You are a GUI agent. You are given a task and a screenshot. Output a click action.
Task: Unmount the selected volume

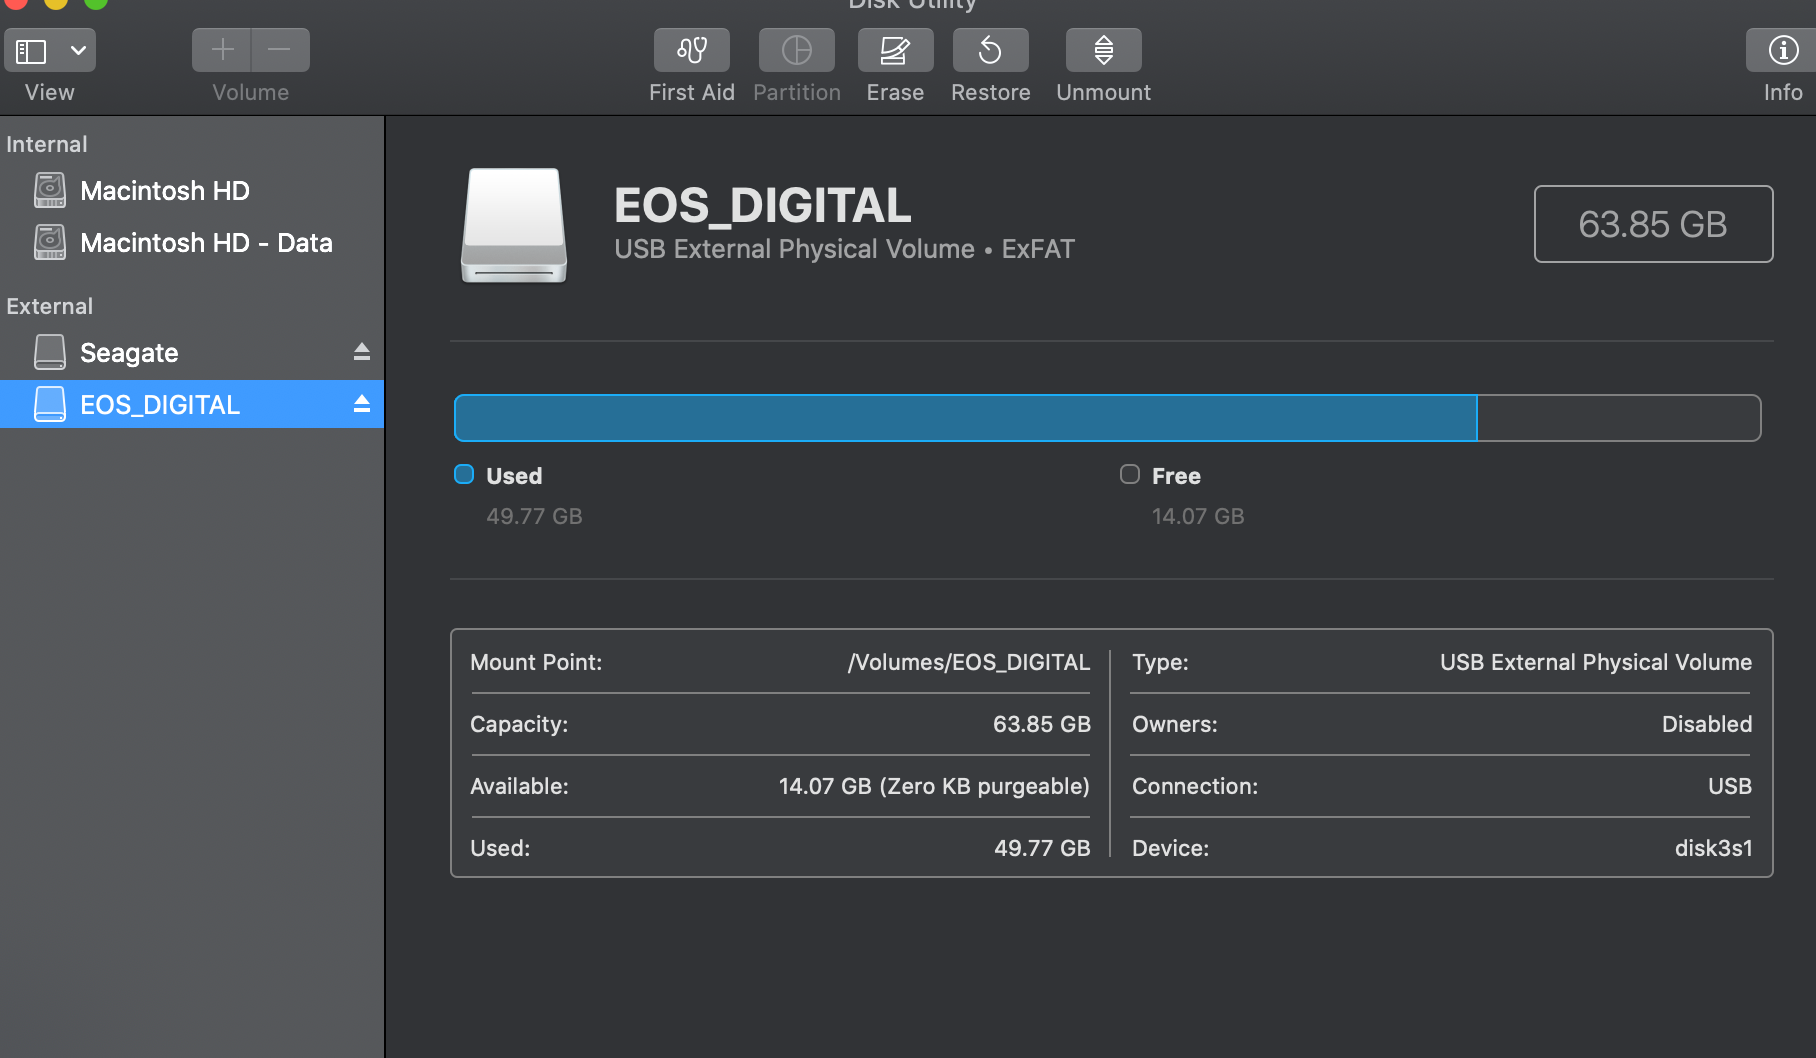[x=1103, y=49]
